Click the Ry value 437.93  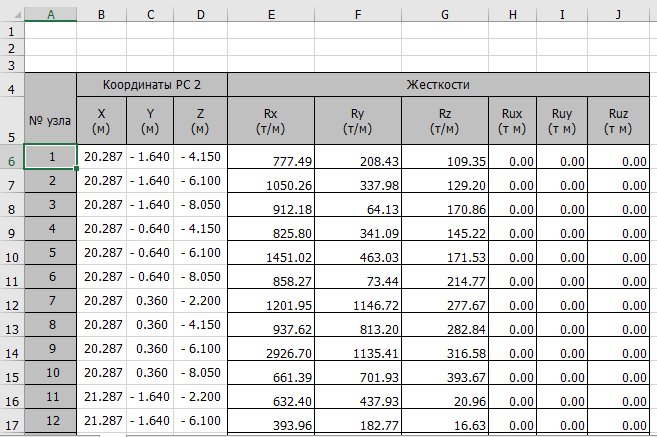coord(358,397)
